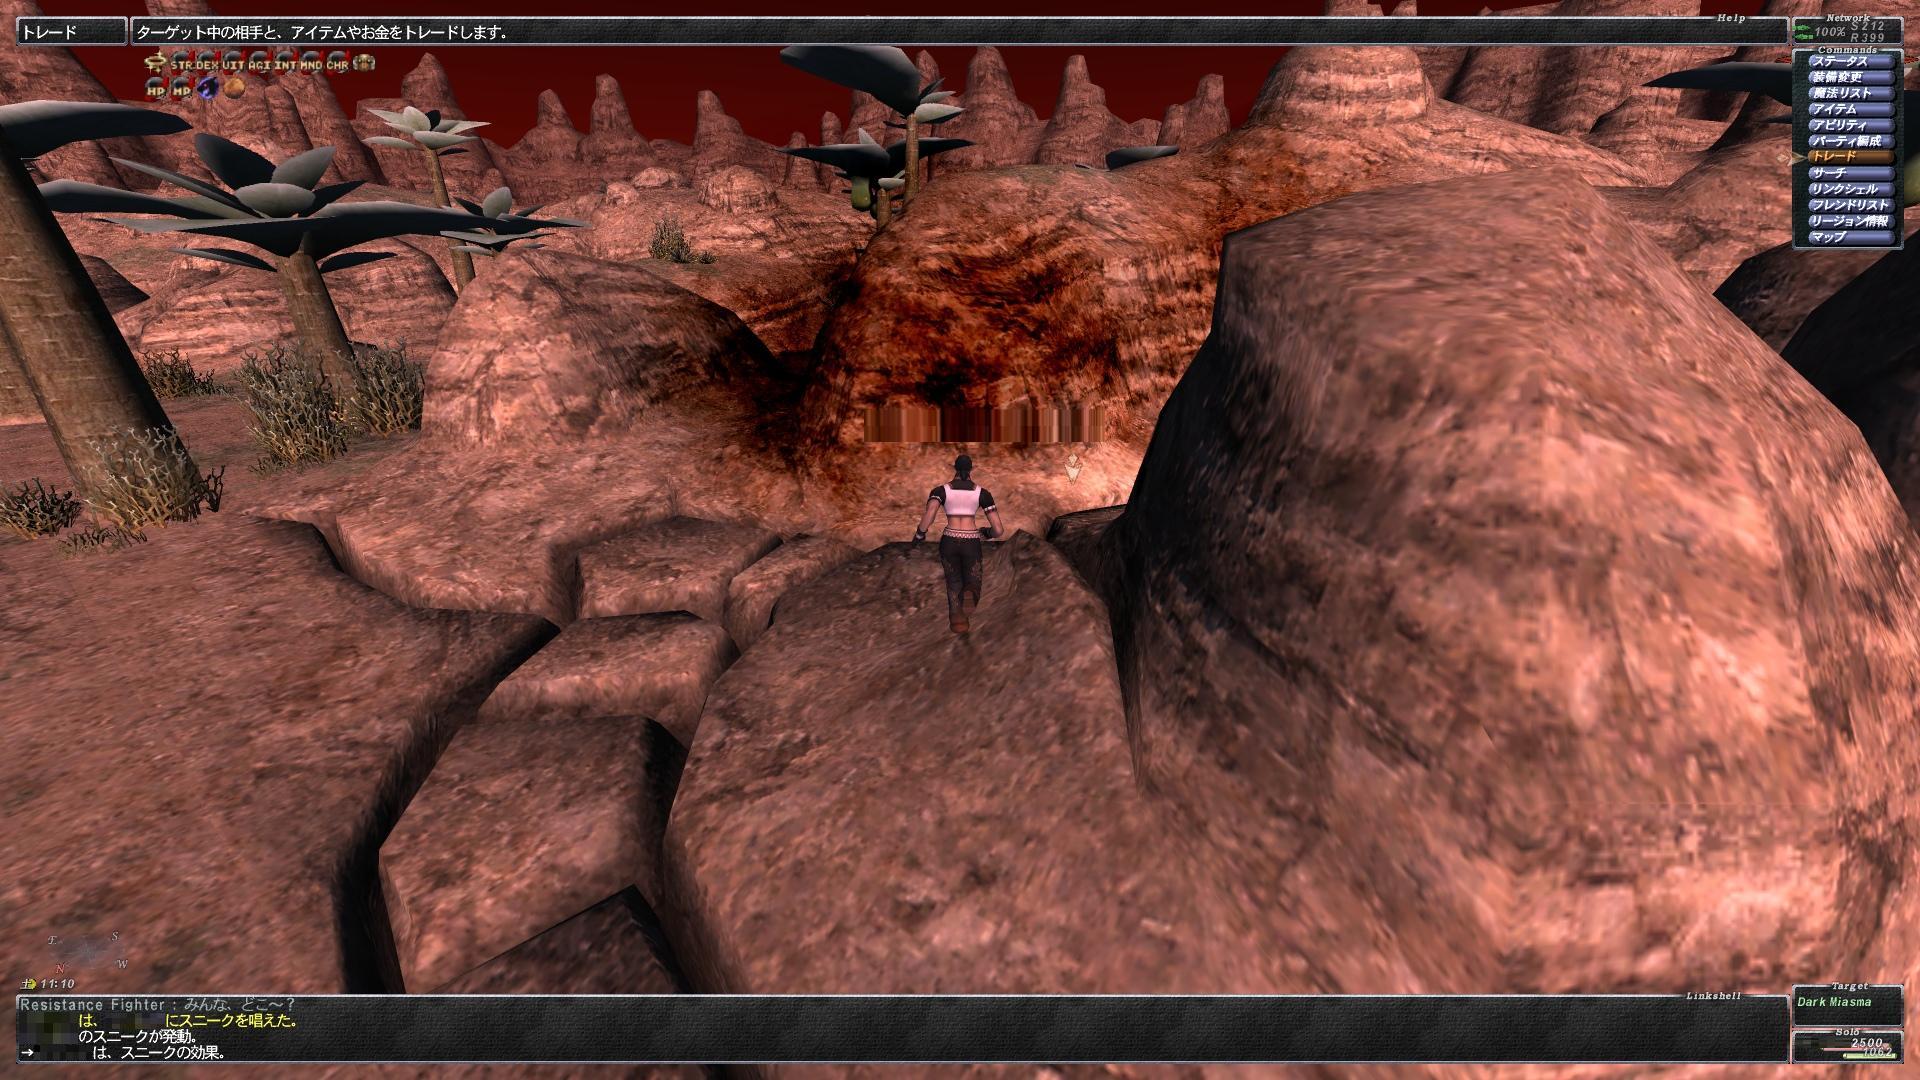Image resolution: width=1920 pixels, height=1080 pixels.
Task: Open the フレンドリスト entry
Action: pyautogui.click(x=1850, y=205)
